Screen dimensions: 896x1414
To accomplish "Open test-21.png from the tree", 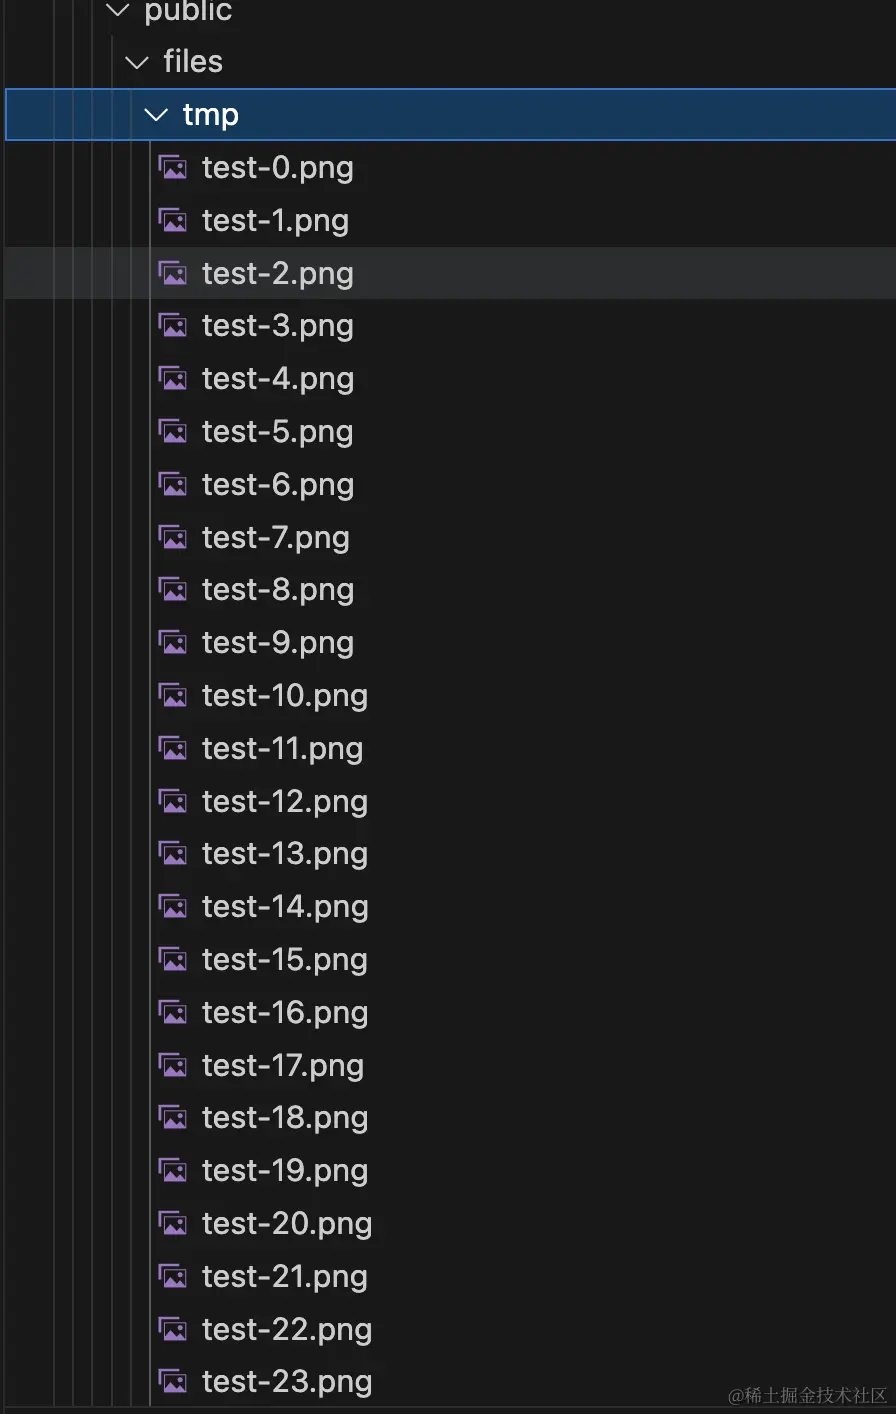I will coord(285,1276).
